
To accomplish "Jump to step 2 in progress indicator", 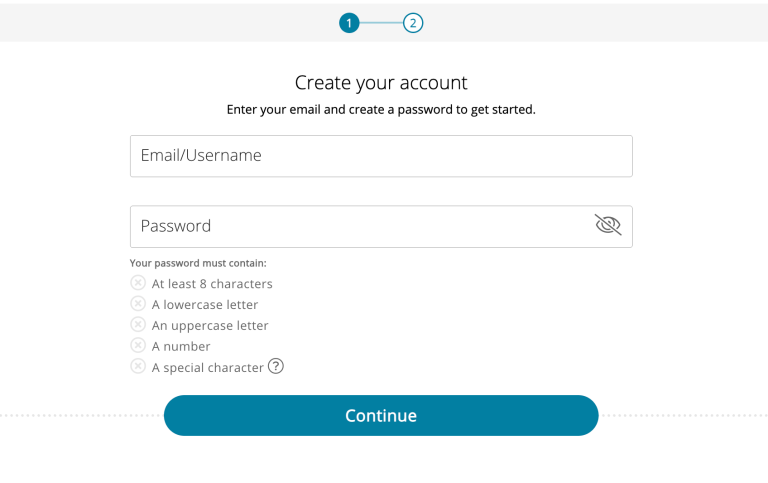I will point(413,23).
